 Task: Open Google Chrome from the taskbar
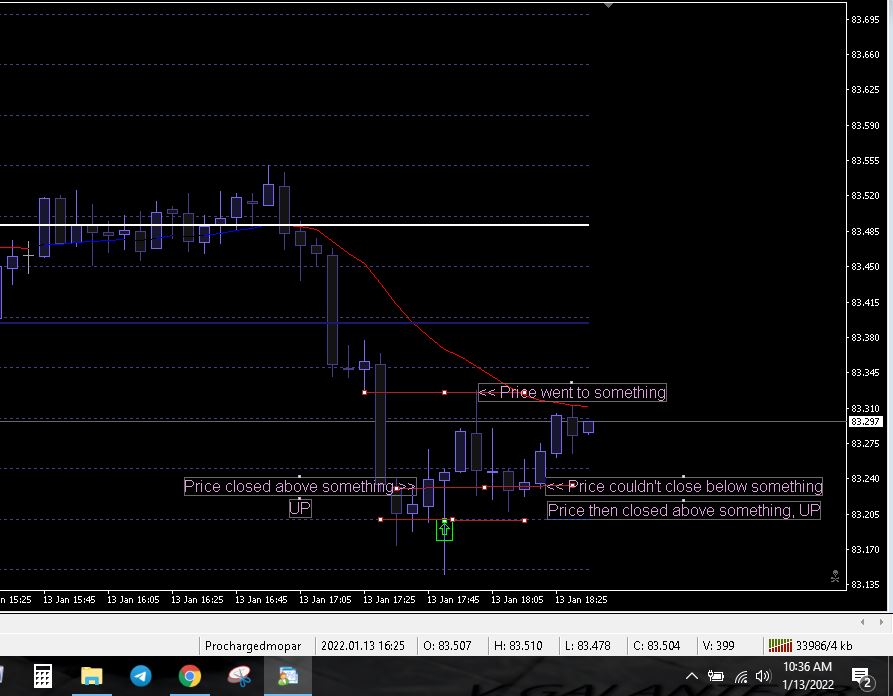pos(190,676)
